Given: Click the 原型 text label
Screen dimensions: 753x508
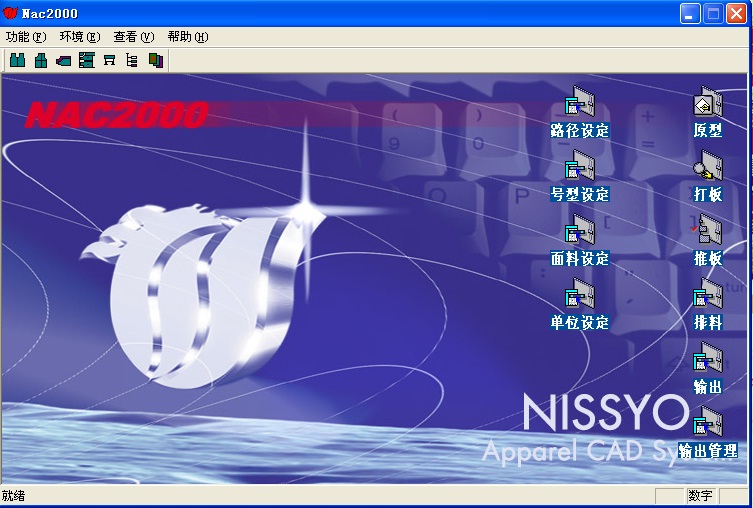Looking at the screenshot, I should coord(708,131).
